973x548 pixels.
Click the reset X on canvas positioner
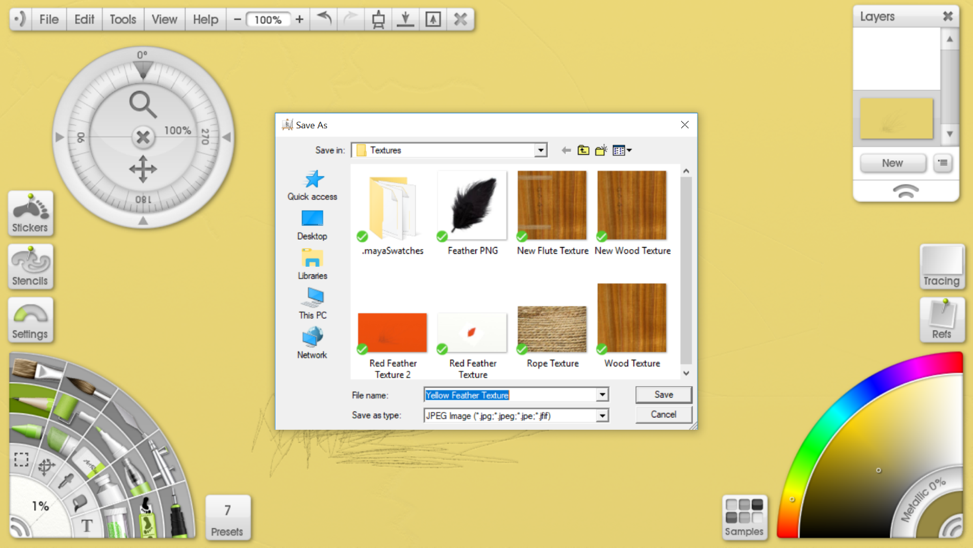coord(143,137)
